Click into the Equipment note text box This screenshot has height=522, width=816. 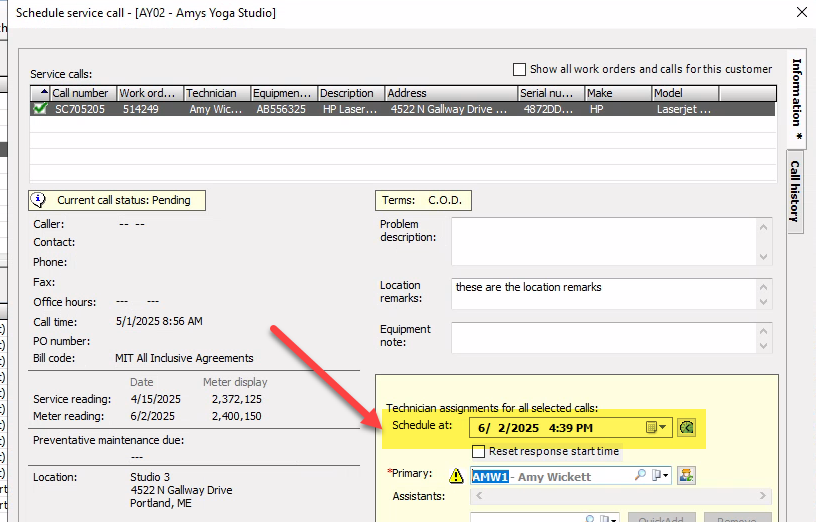[604, 338]
